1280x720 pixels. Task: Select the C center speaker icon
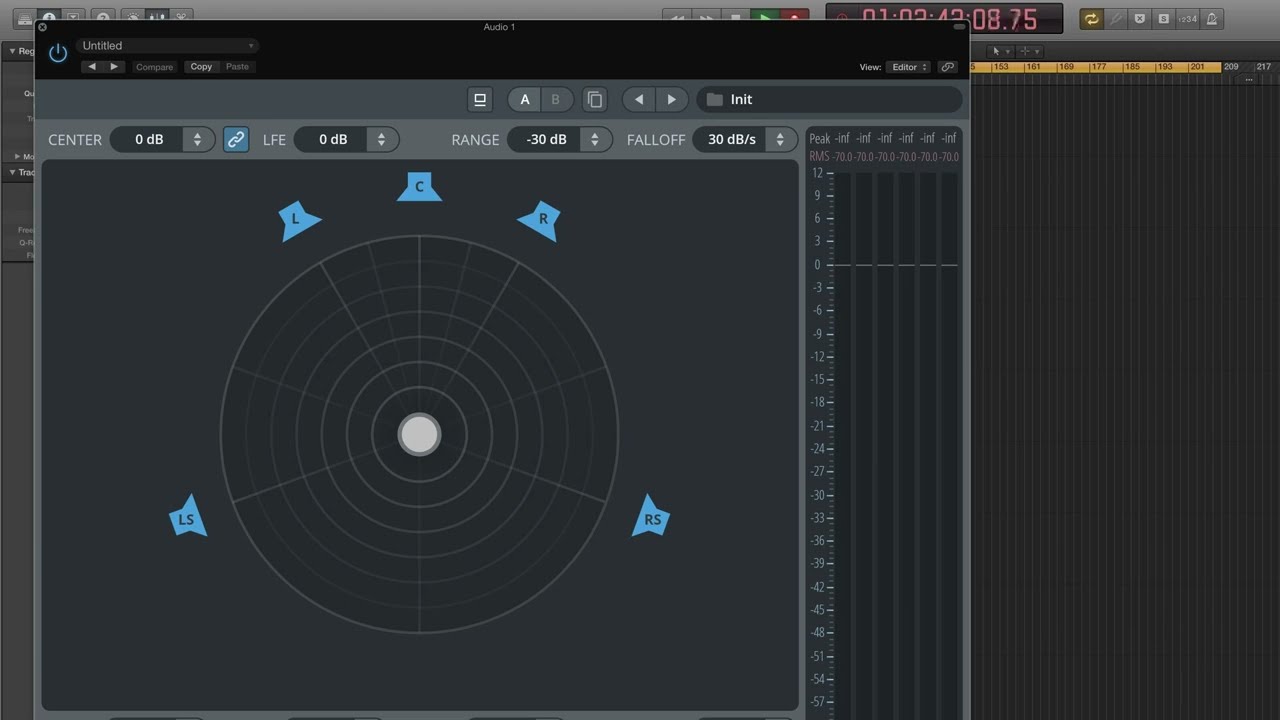(x=419, y=186)
